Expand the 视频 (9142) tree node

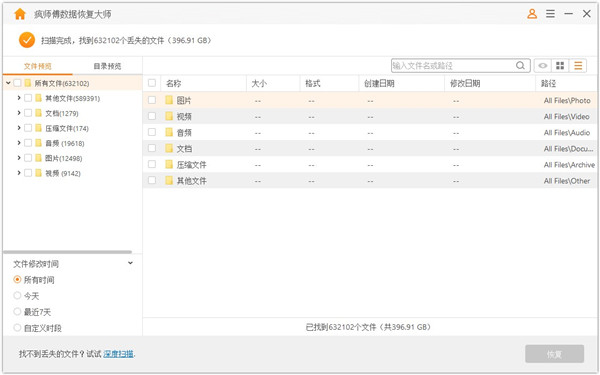point(19,173)
